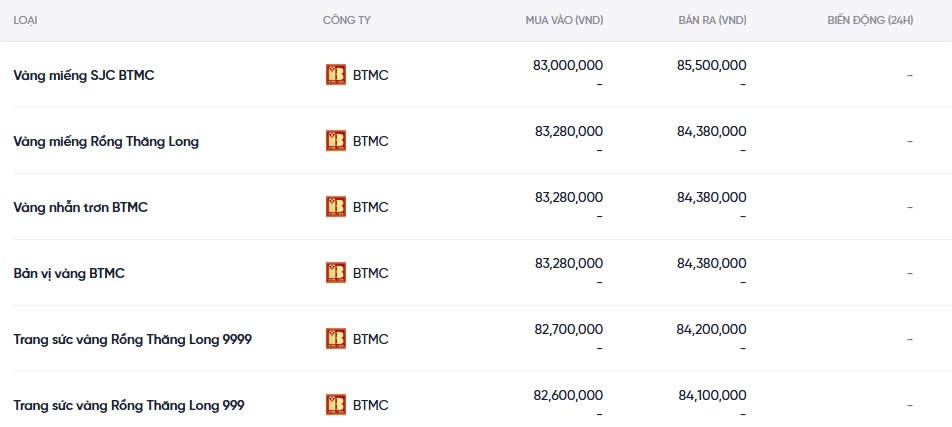Click the 85,500,000 sell price value
952x427 pixels.
(x=712, y=65)
